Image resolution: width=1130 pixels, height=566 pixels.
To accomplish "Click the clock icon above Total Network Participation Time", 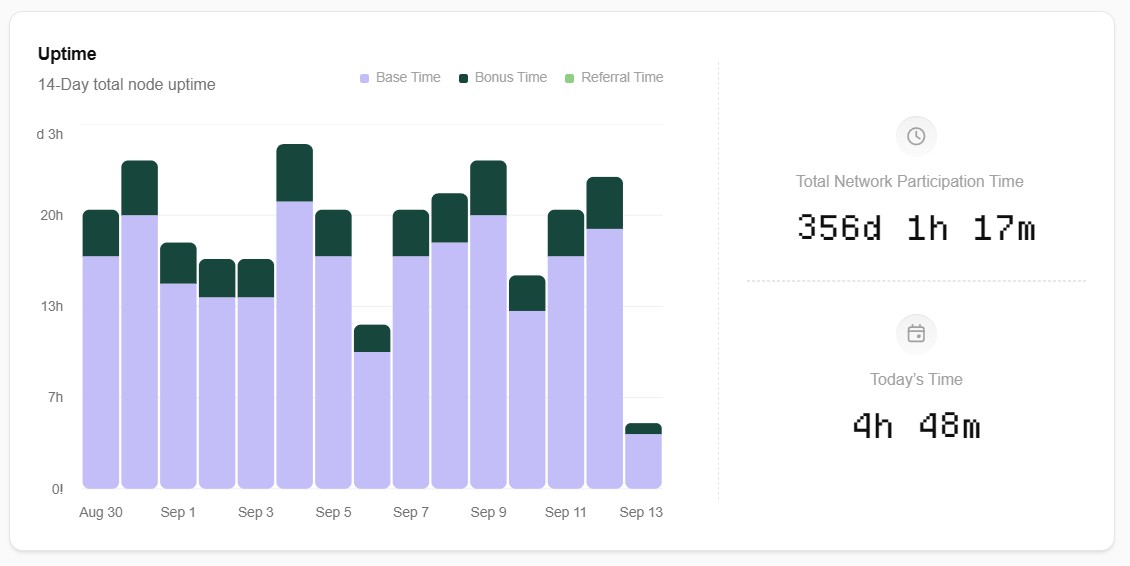I will pyautogui.click(x=916, y=136).
